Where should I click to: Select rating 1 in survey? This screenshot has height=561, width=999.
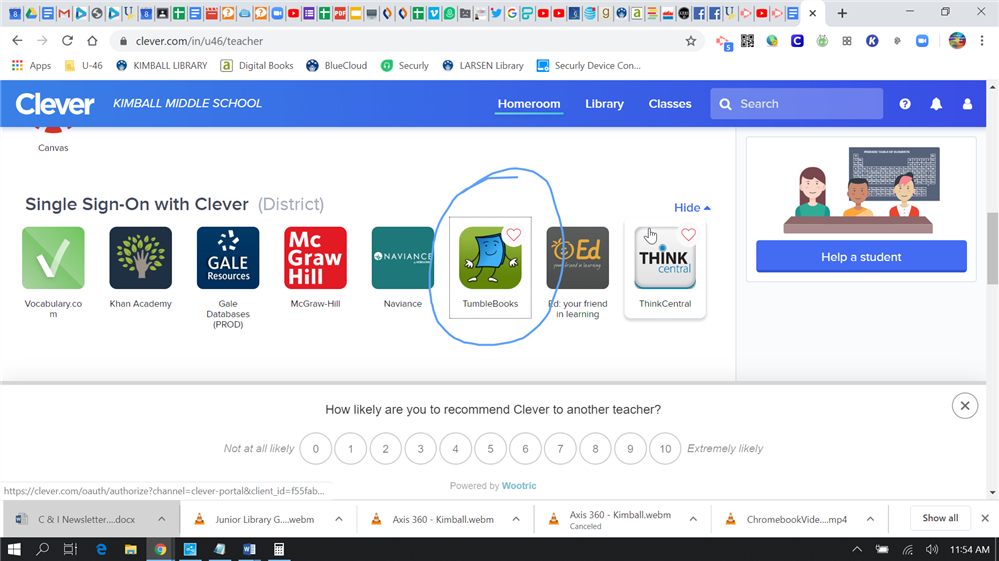[x=350, y=448]
